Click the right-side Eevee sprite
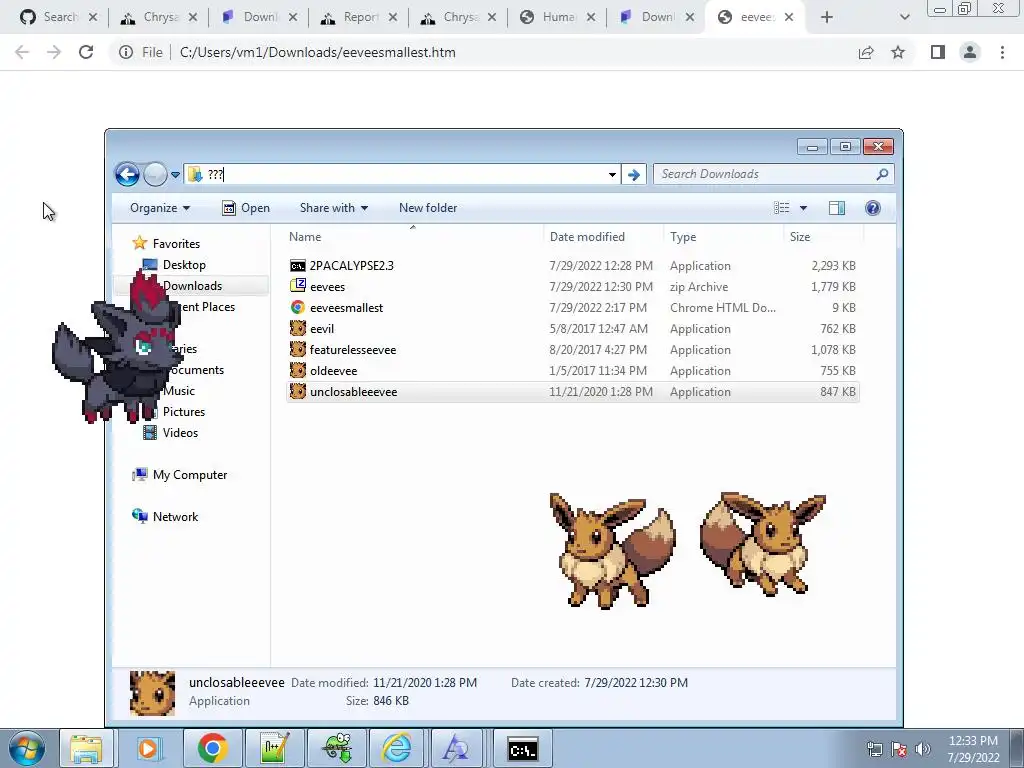This screenshot has width=1024, height=768. pyautogui.click(x=762, y=543)
